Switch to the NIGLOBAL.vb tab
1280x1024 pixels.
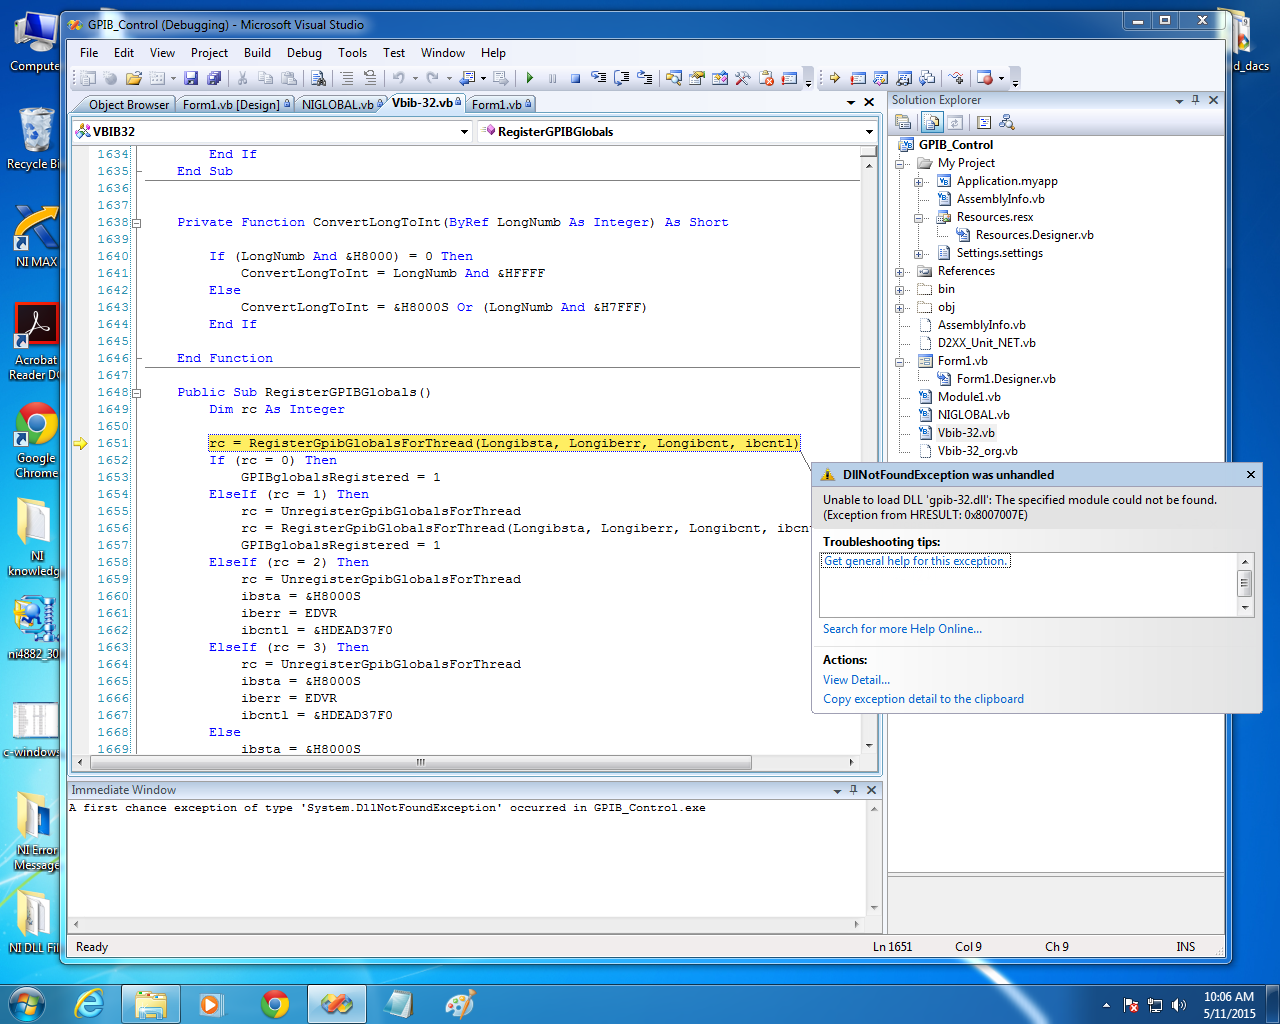click(341, 104)
